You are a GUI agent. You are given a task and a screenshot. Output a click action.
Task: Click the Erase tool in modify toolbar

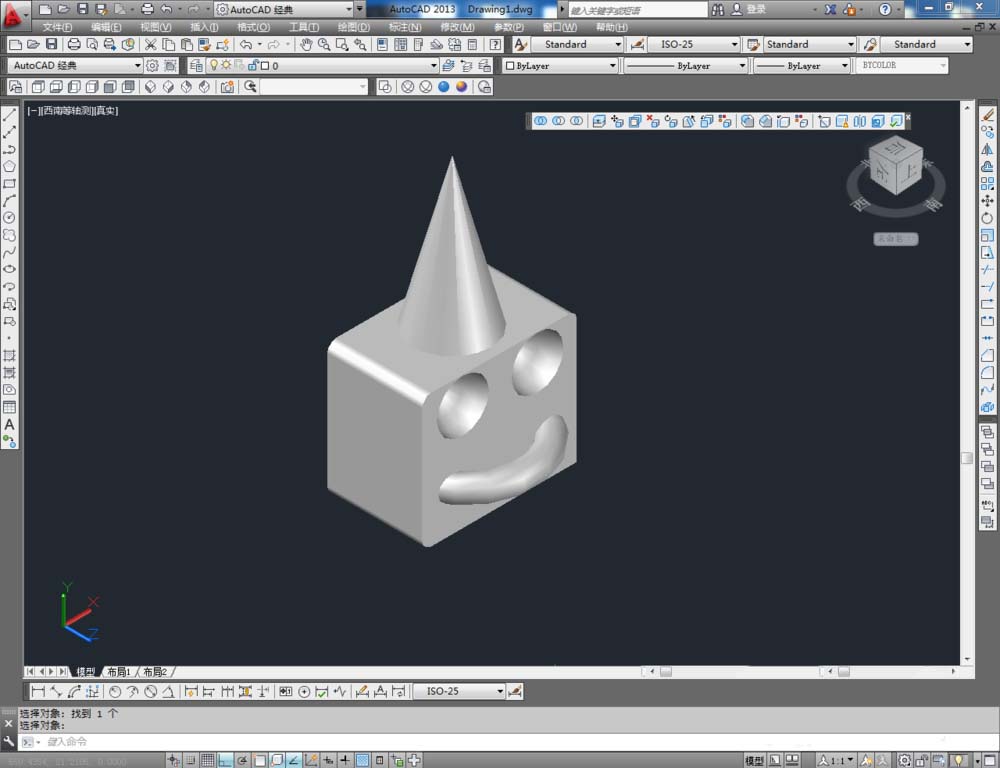[987, 115]
